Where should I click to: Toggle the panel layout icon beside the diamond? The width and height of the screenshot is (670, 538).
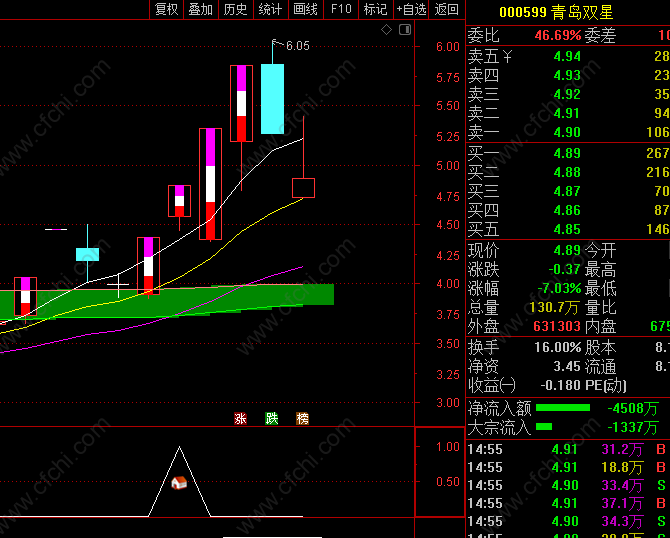pos(405,29)
